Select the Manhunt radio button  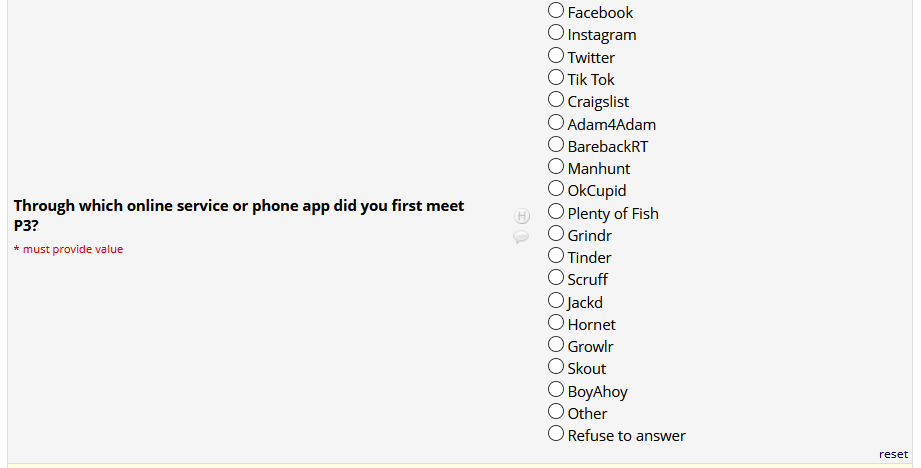[556, 166]
